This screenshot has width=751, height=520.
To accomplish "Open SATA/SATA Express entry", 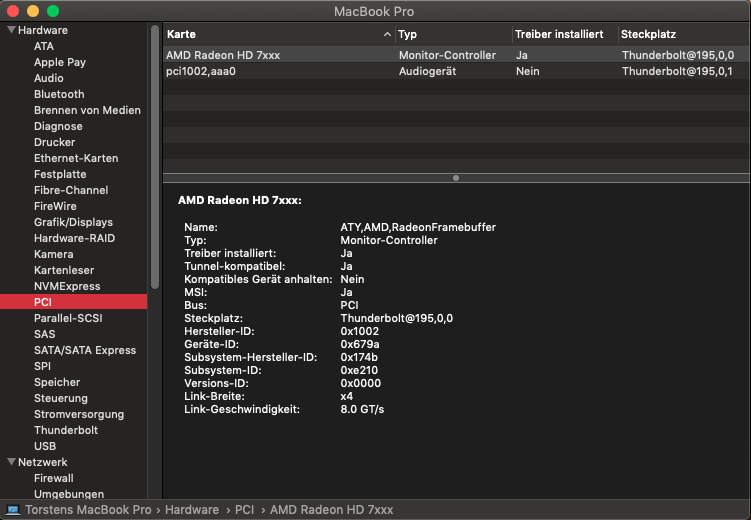I will click(85, 350).
